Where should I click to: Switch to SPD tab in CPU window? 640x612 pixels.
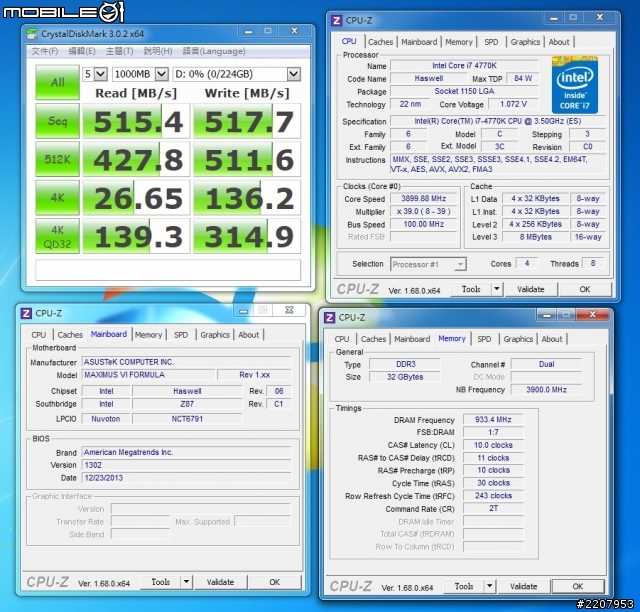(491, 42)
